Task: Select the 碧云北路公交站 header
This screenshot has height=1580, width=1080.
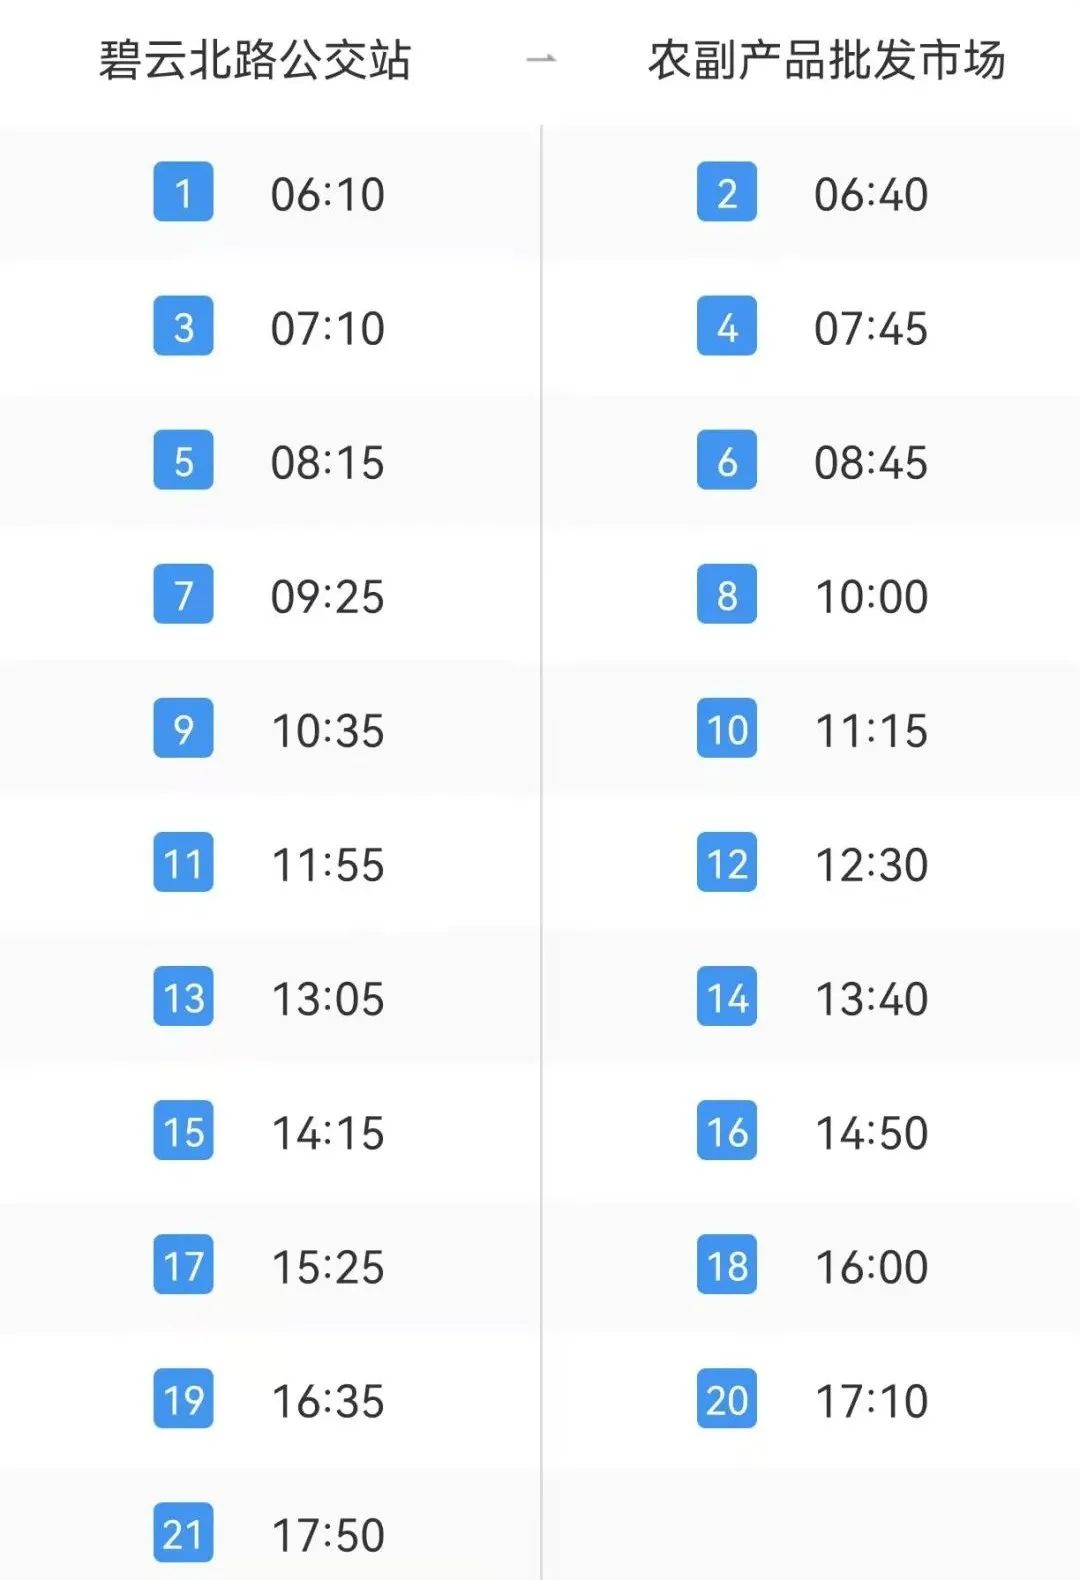Action: (255, 60)
